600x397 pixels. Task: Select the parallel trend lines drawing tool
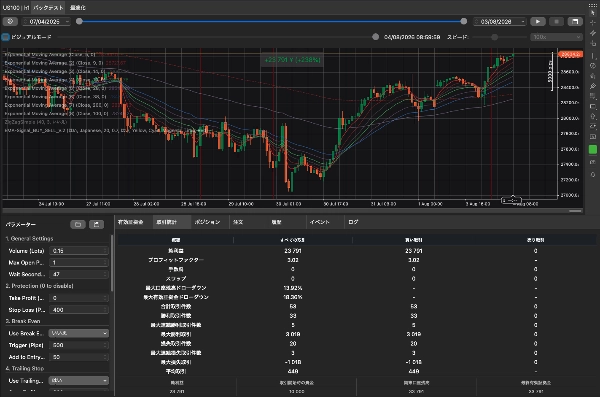pos(593,33)
